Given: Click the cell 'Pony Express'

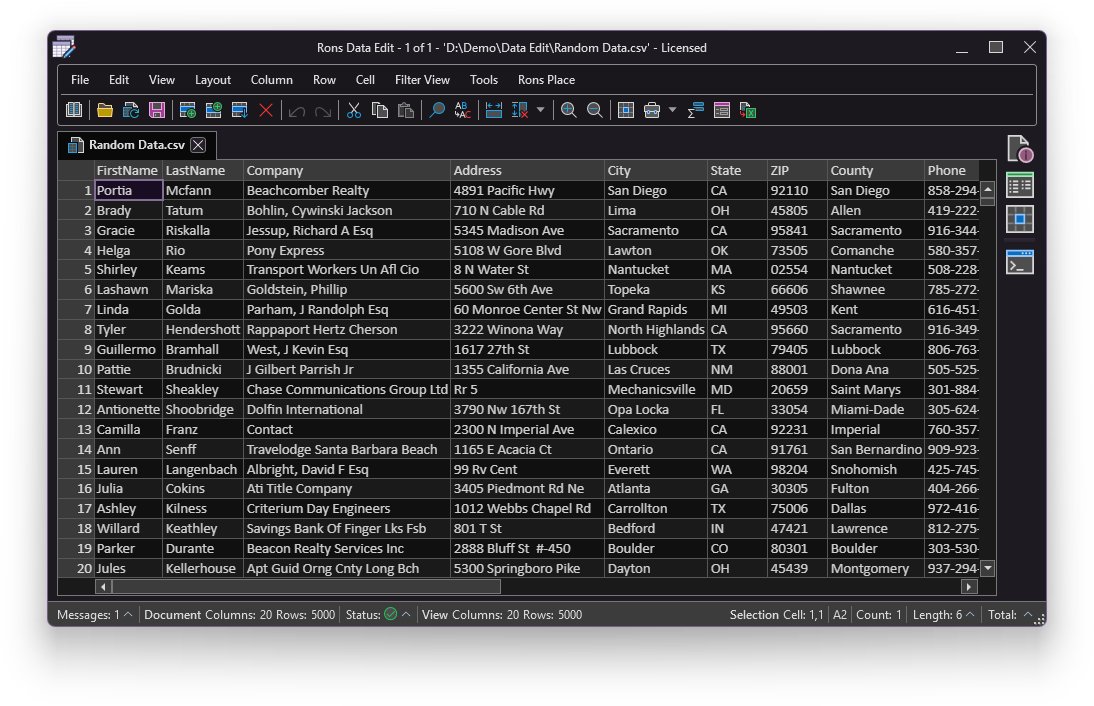Looking at the screenshot, I should tap(347, 250).
